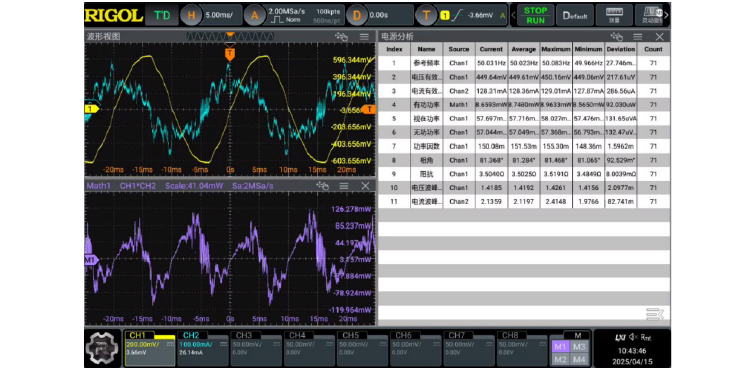Click the Name column header
755x370 pixels.
pos(427,49)
